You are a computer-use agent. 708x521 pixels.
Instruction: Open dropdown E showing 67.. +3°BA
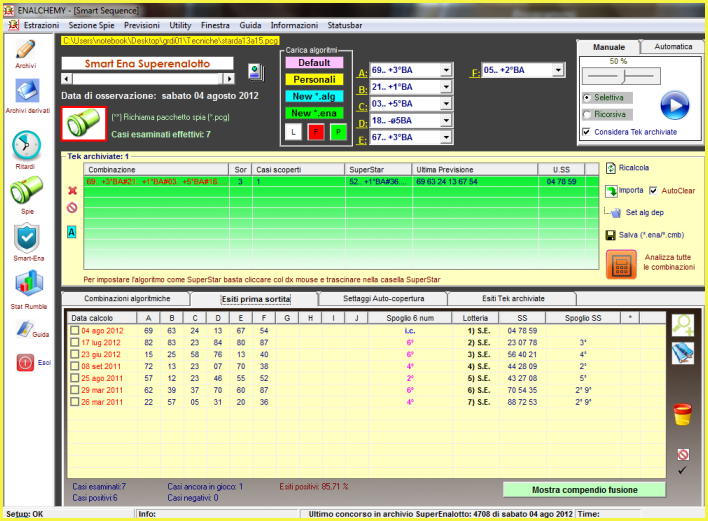coord(446,137)
